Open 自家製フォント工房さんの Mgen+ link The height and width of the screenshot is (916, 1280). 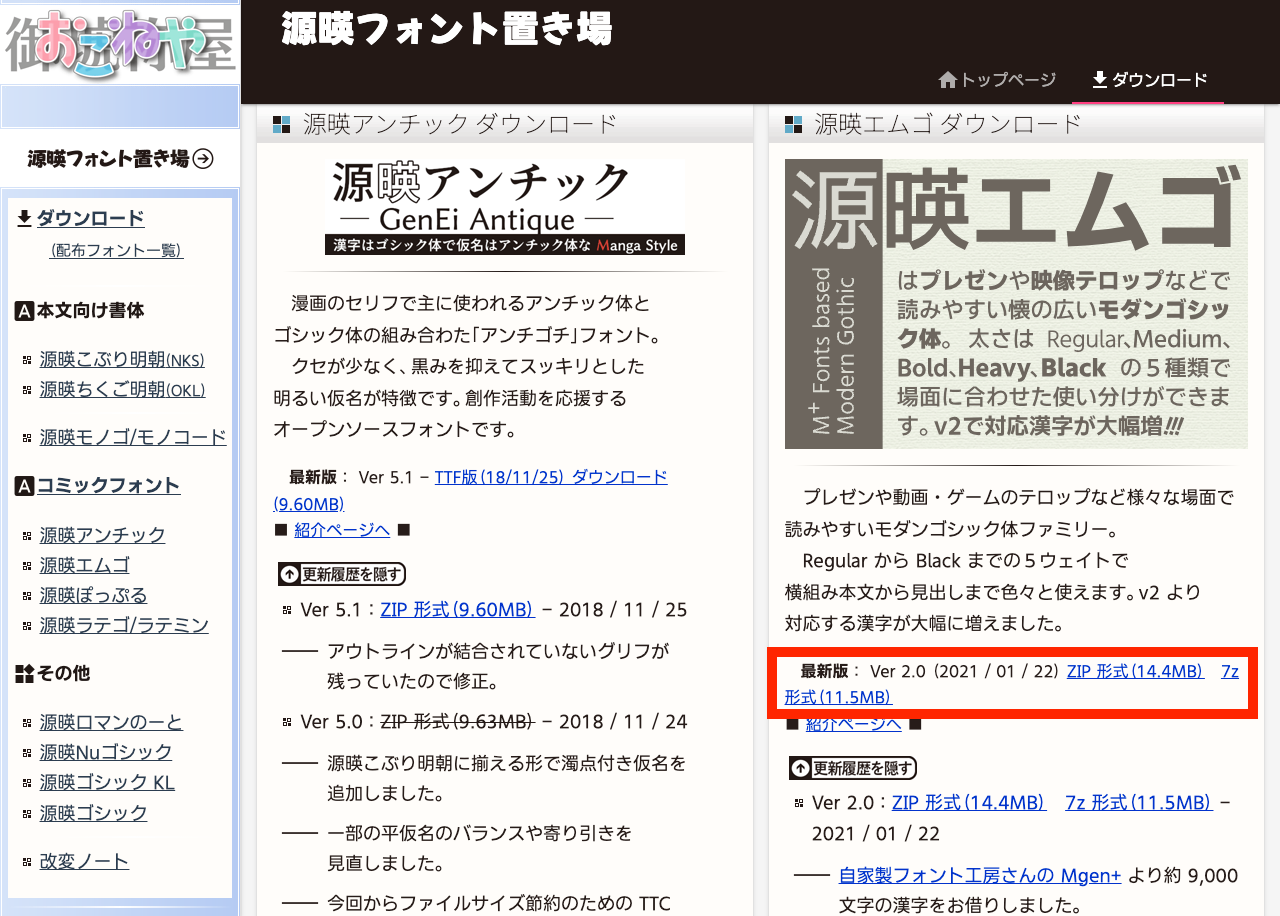pos(980,876)
